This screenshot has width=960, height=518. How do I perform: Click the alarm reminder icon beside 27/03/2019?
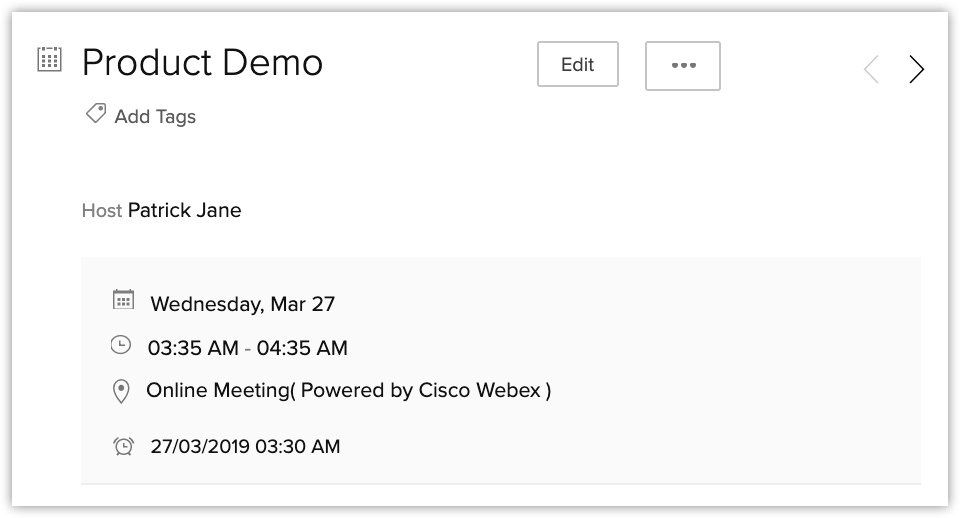(x=124, y=446)
